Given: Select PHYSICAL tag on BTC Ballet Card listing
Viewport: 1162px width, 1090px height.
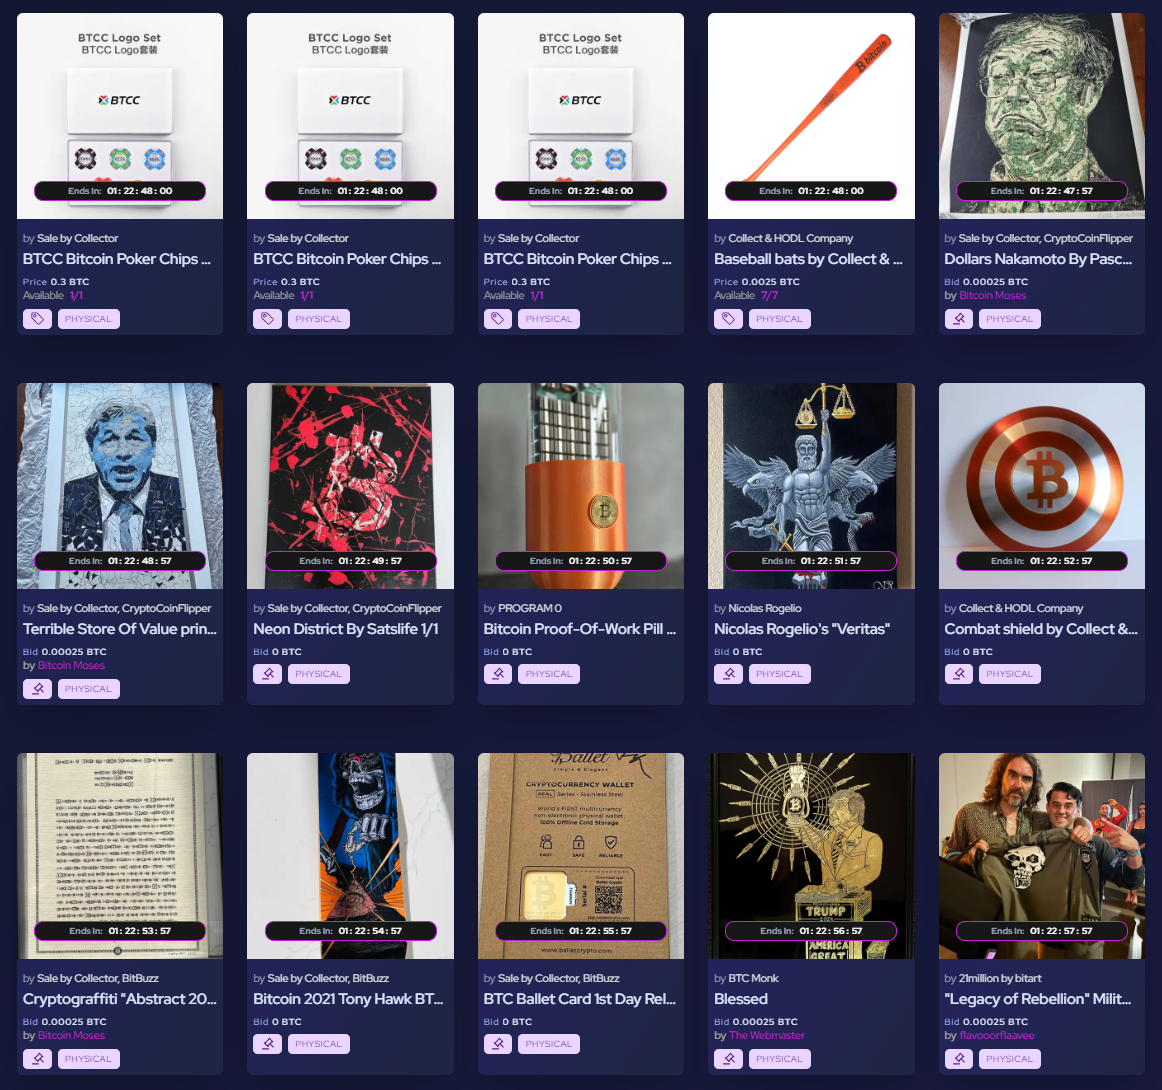Looking at the screenshot, I should (x=548, y=1043).
